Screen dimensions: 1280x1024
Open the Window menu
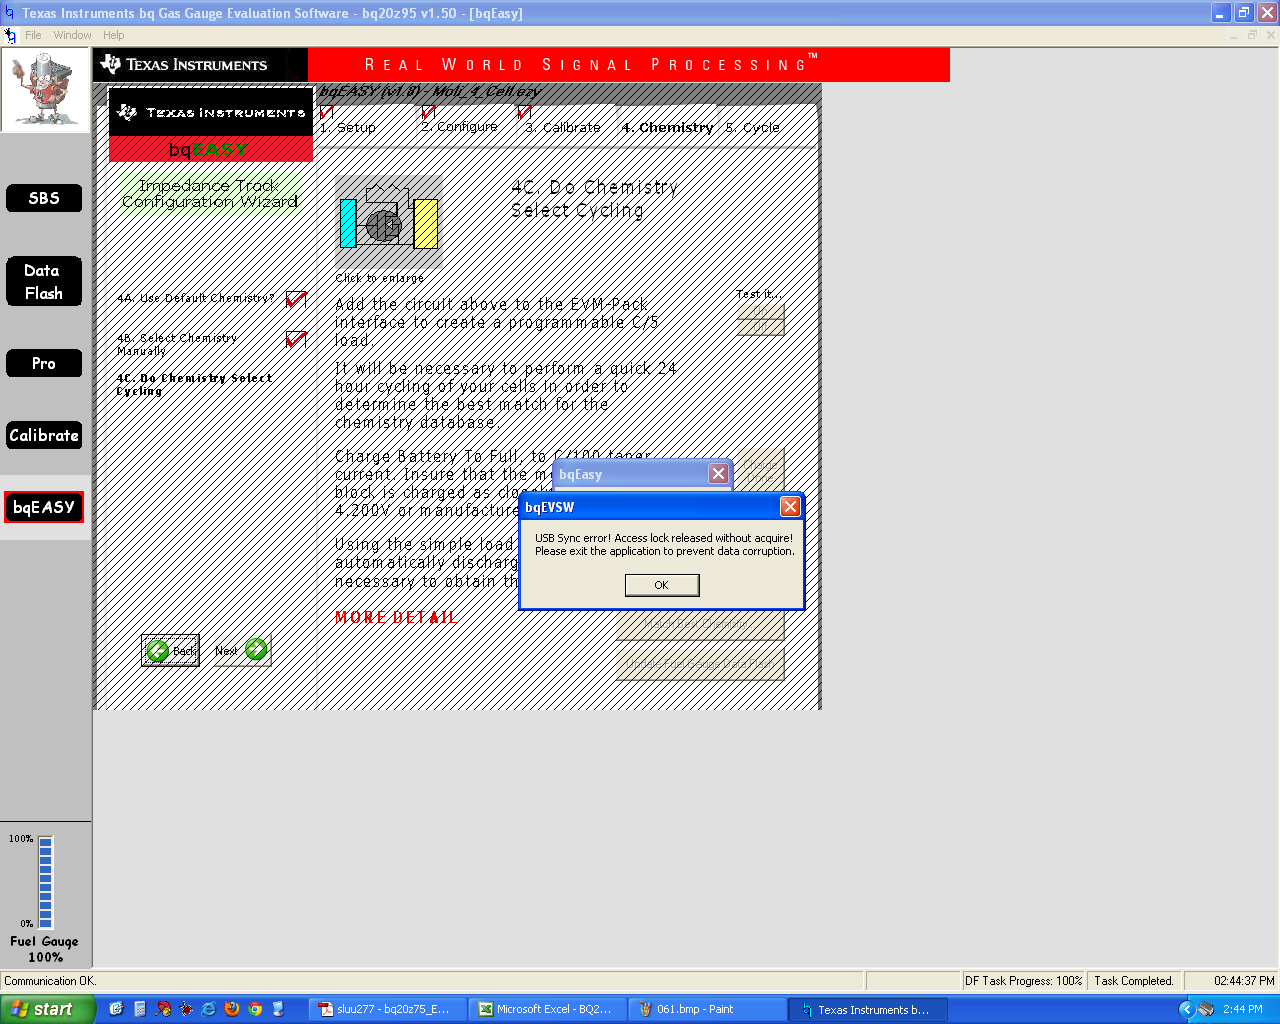point(72,35)
